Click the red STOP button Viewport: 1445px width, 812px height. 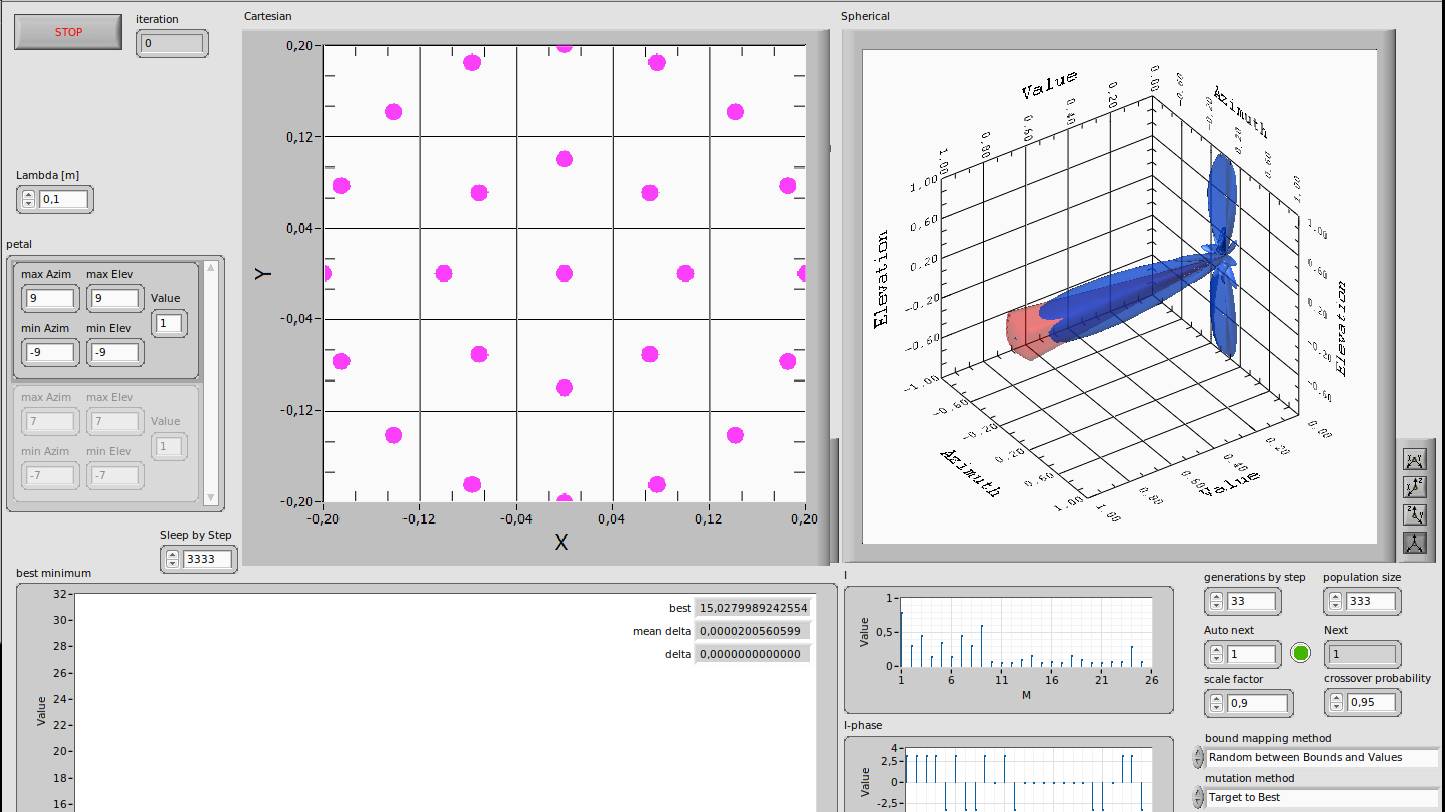tap(68, 32)
